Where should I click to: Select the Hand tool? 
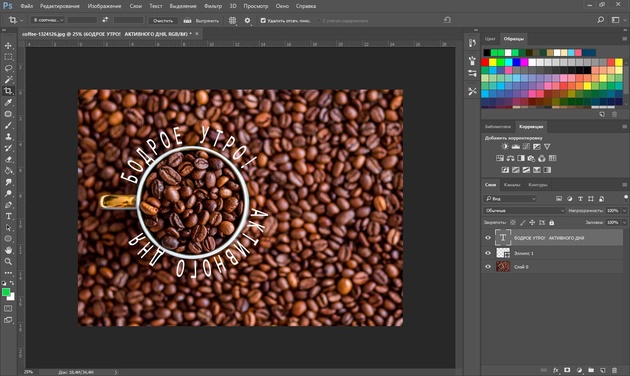8,250
